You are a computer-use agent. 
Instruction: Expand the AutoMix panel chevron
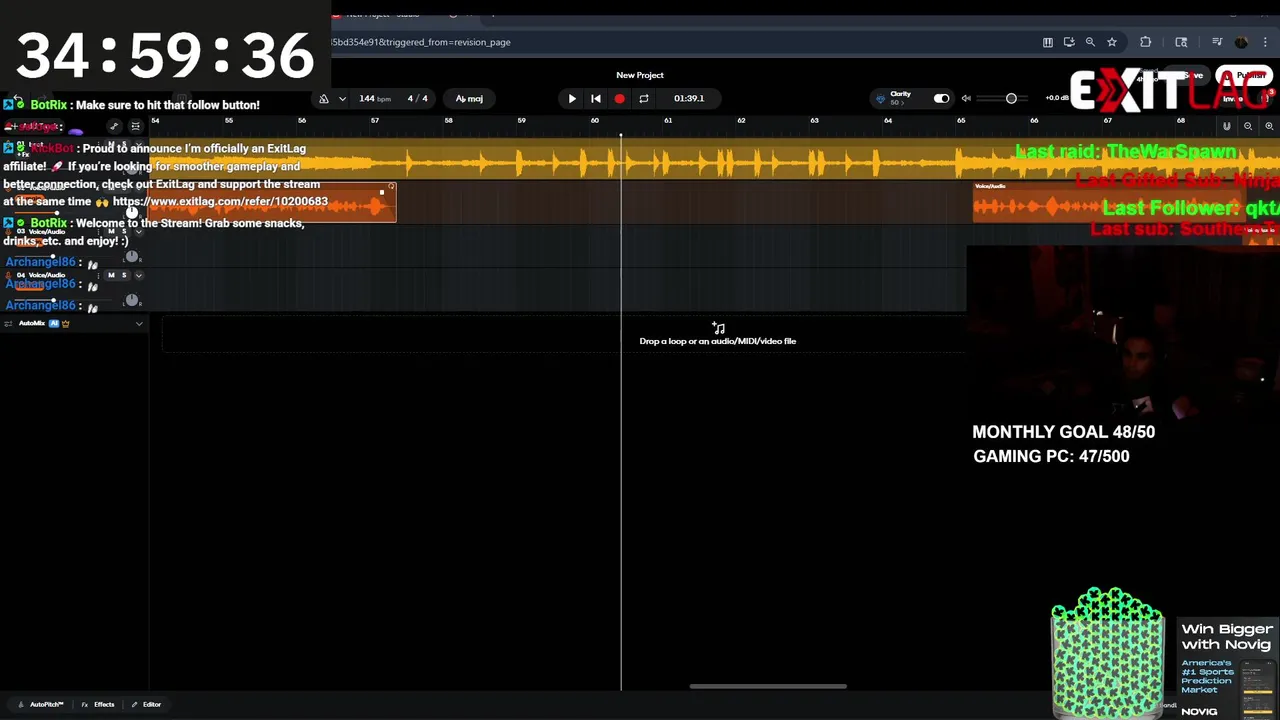click(139, 324)
